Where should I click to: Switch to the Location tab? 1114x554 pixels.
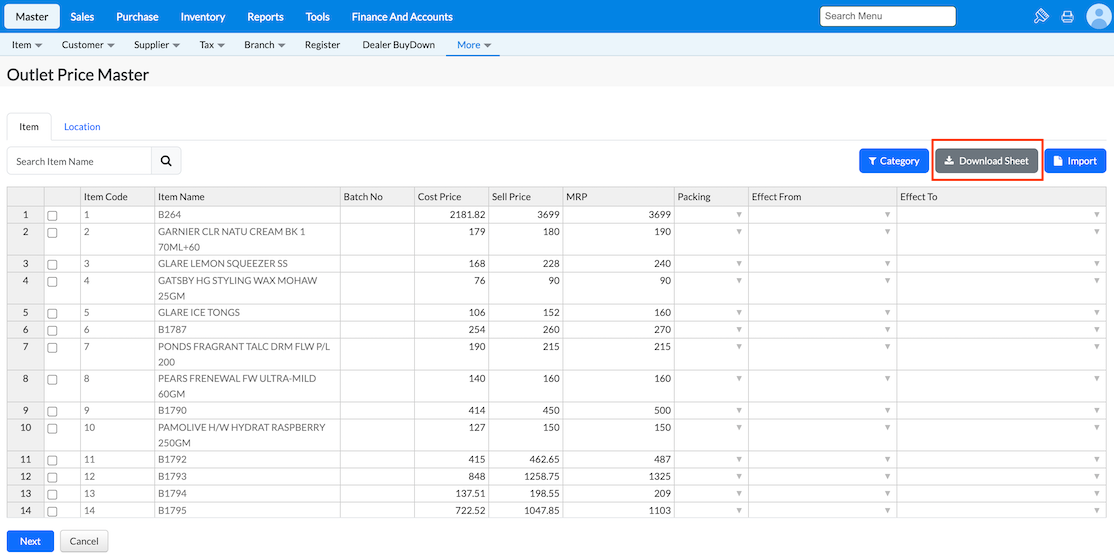point(82,127)
